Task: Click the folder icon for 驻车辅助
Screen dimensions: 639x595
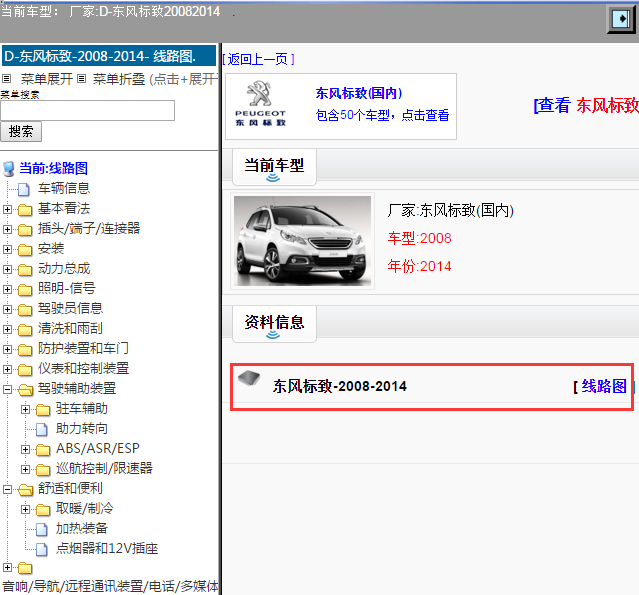Action: [x=43, y=409]
